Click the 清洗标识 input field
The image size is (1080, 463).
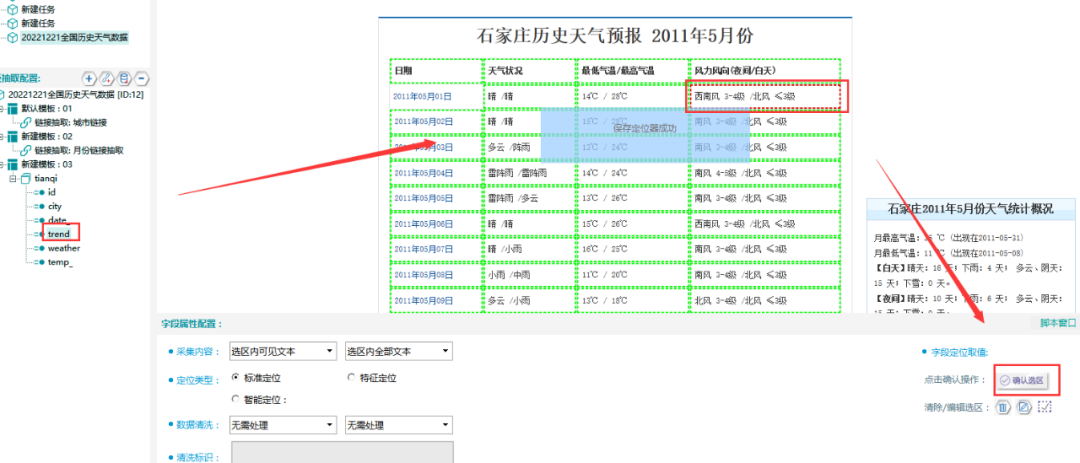tap(342, 452)
